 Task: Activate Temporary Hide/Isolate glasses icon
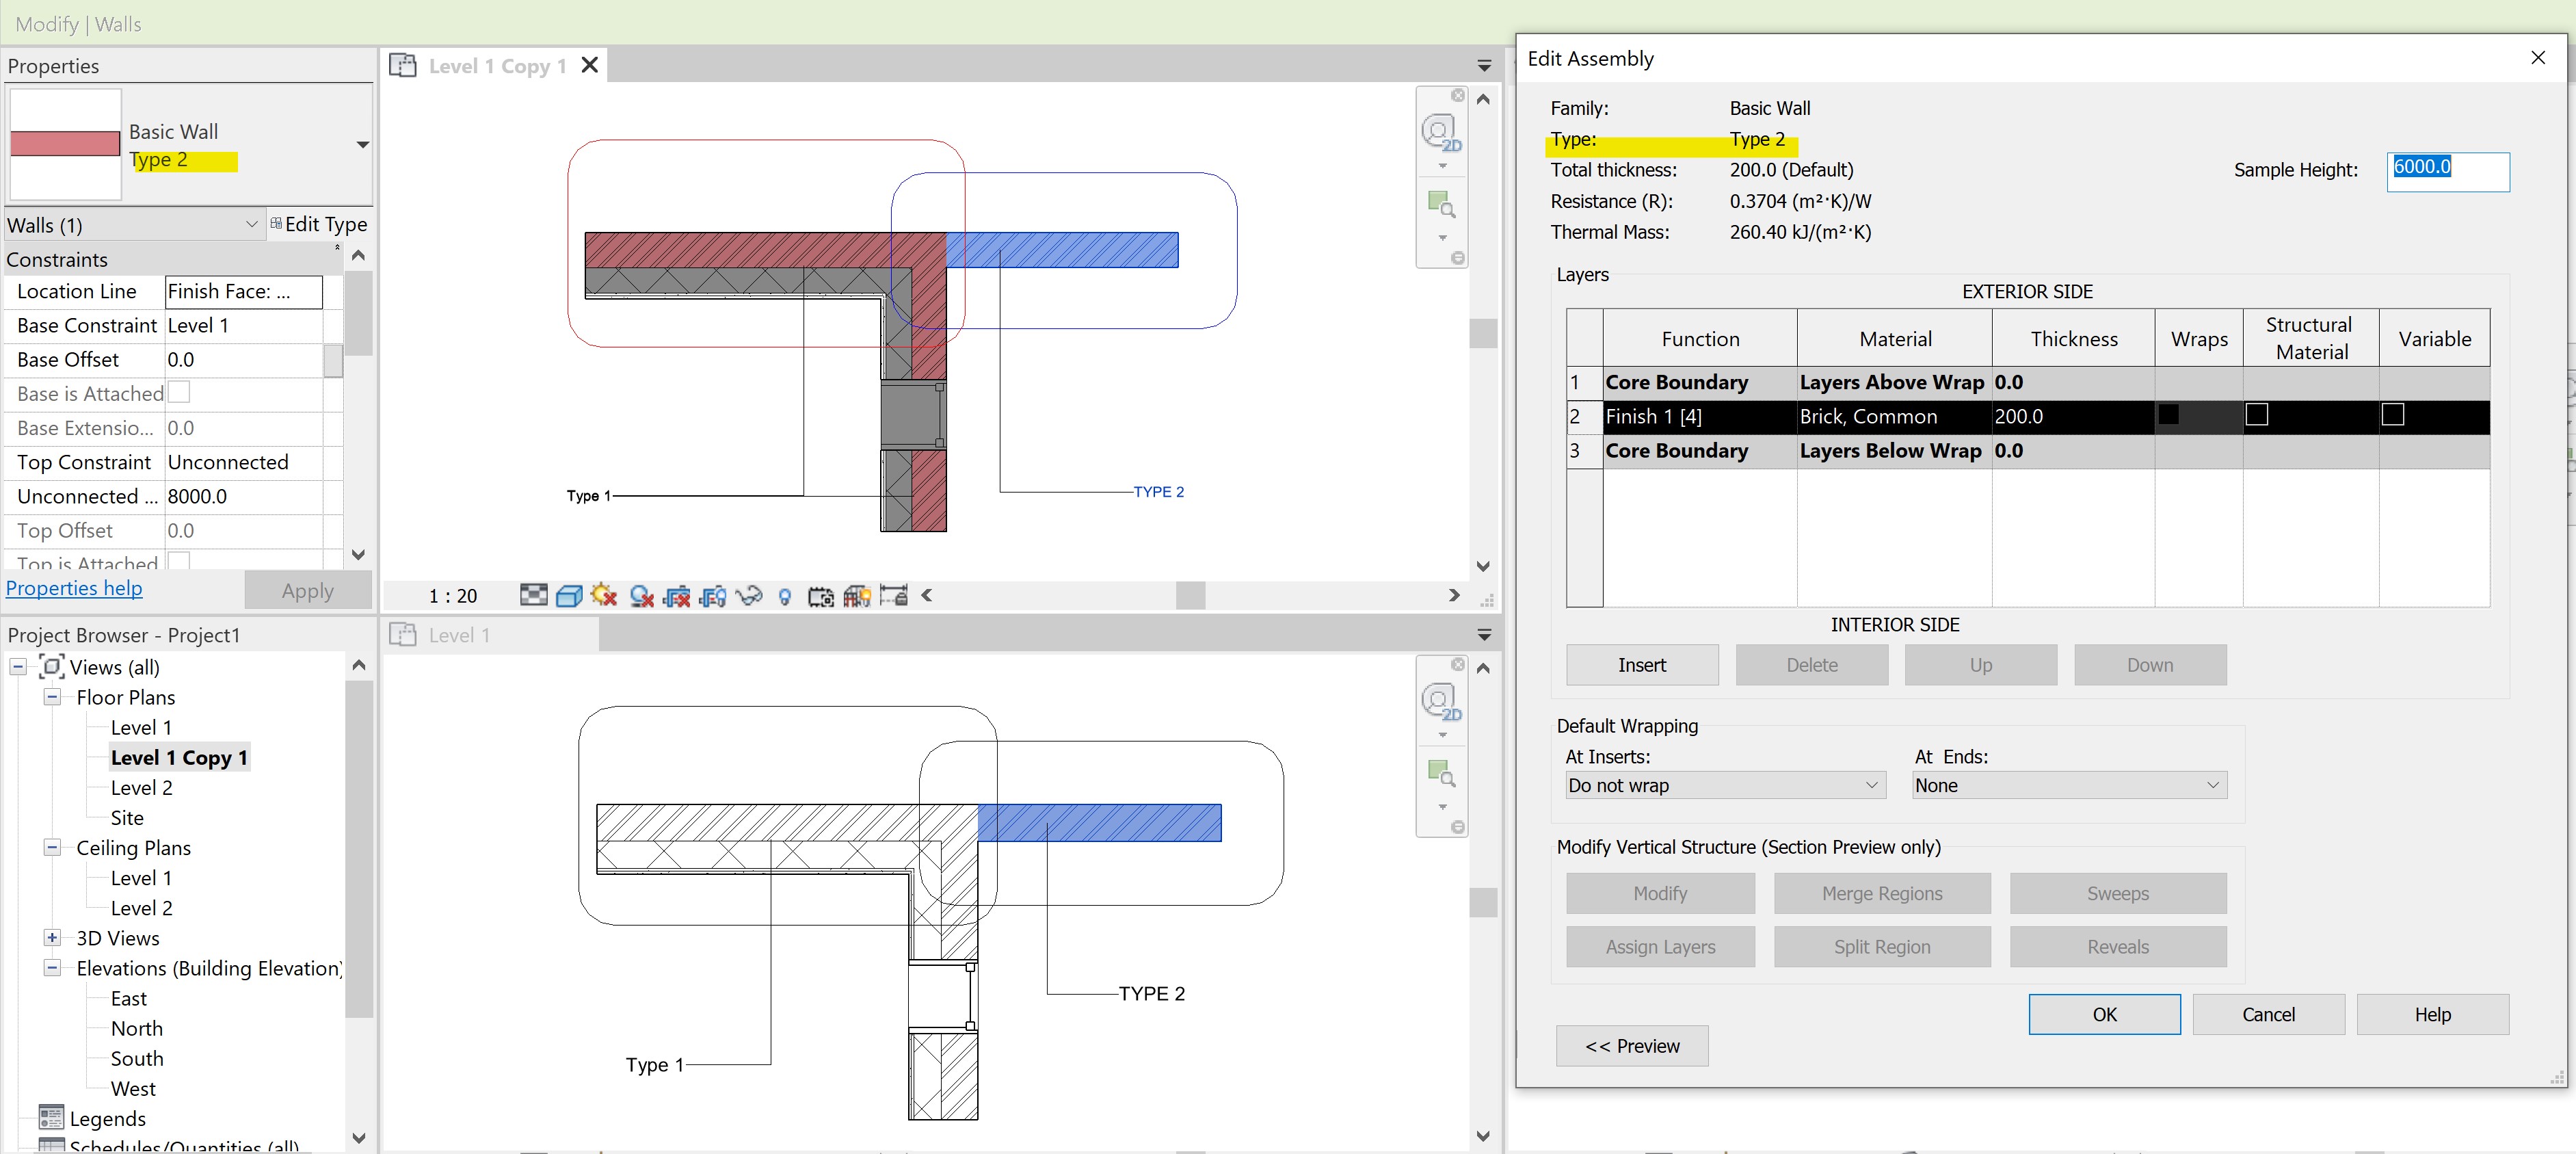pos(751,596)
